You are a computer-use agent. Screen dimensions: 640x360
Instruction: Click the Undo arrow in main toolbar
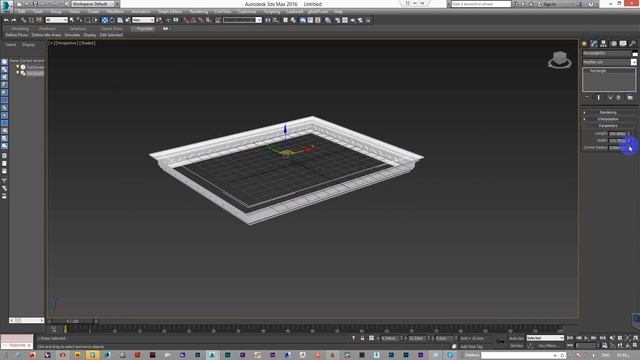(x=6, y=20)
